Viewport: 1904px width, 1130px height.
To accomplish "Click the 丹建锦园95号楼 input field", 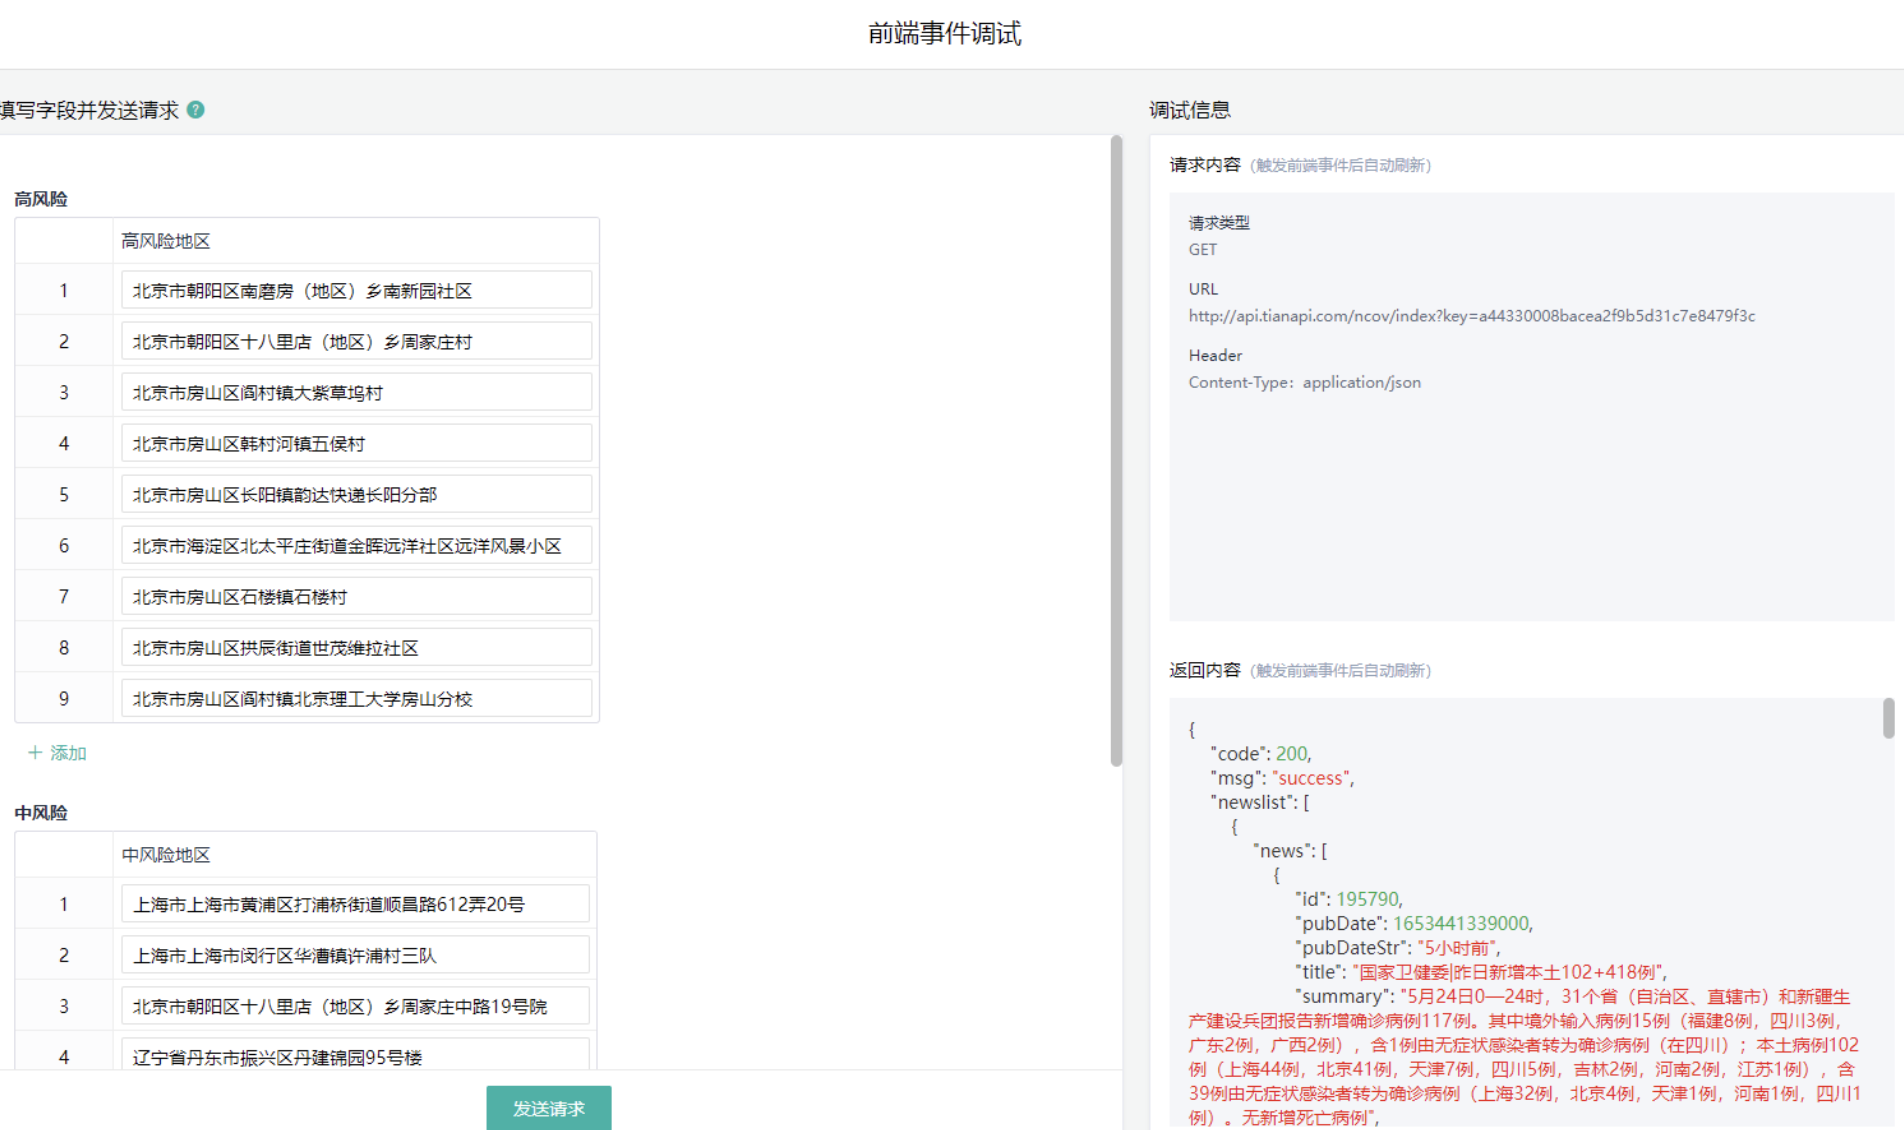I will point(355,1055).
